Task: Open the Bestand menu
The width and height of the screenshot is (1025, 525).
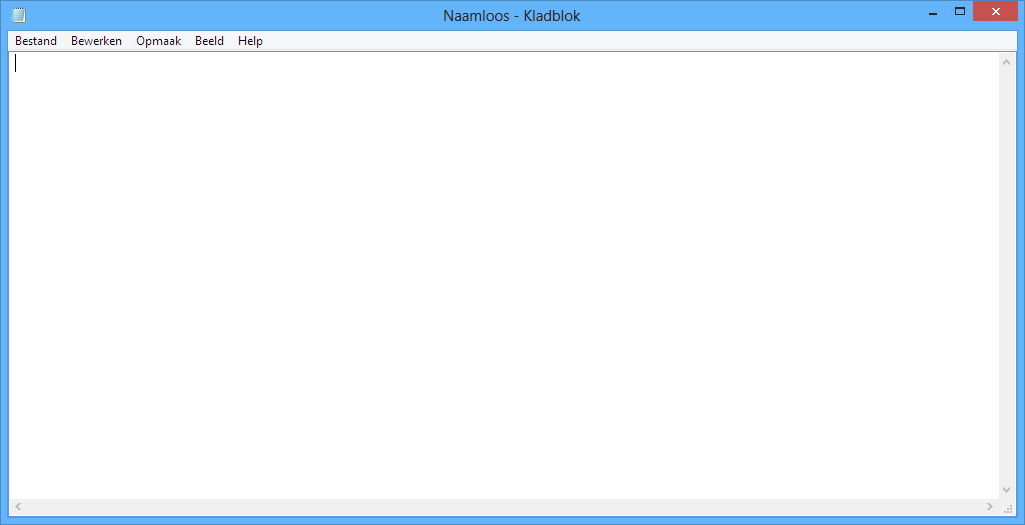Action: [36, 41]
